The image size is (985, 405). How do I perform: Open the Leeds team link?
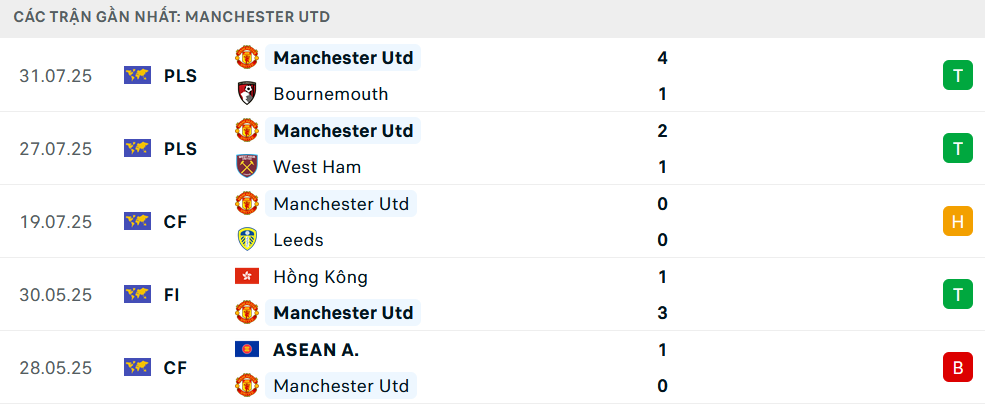pos(298,240)
